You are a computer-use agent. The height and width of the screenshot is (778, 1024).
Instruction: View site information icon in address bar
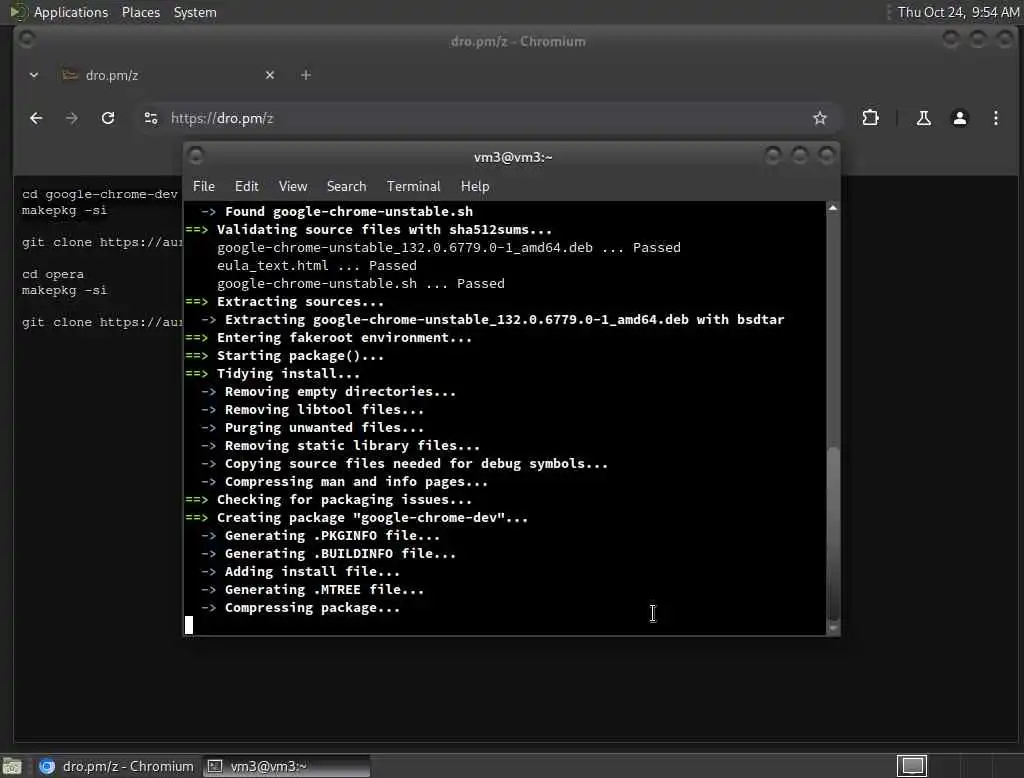[151, 118]
